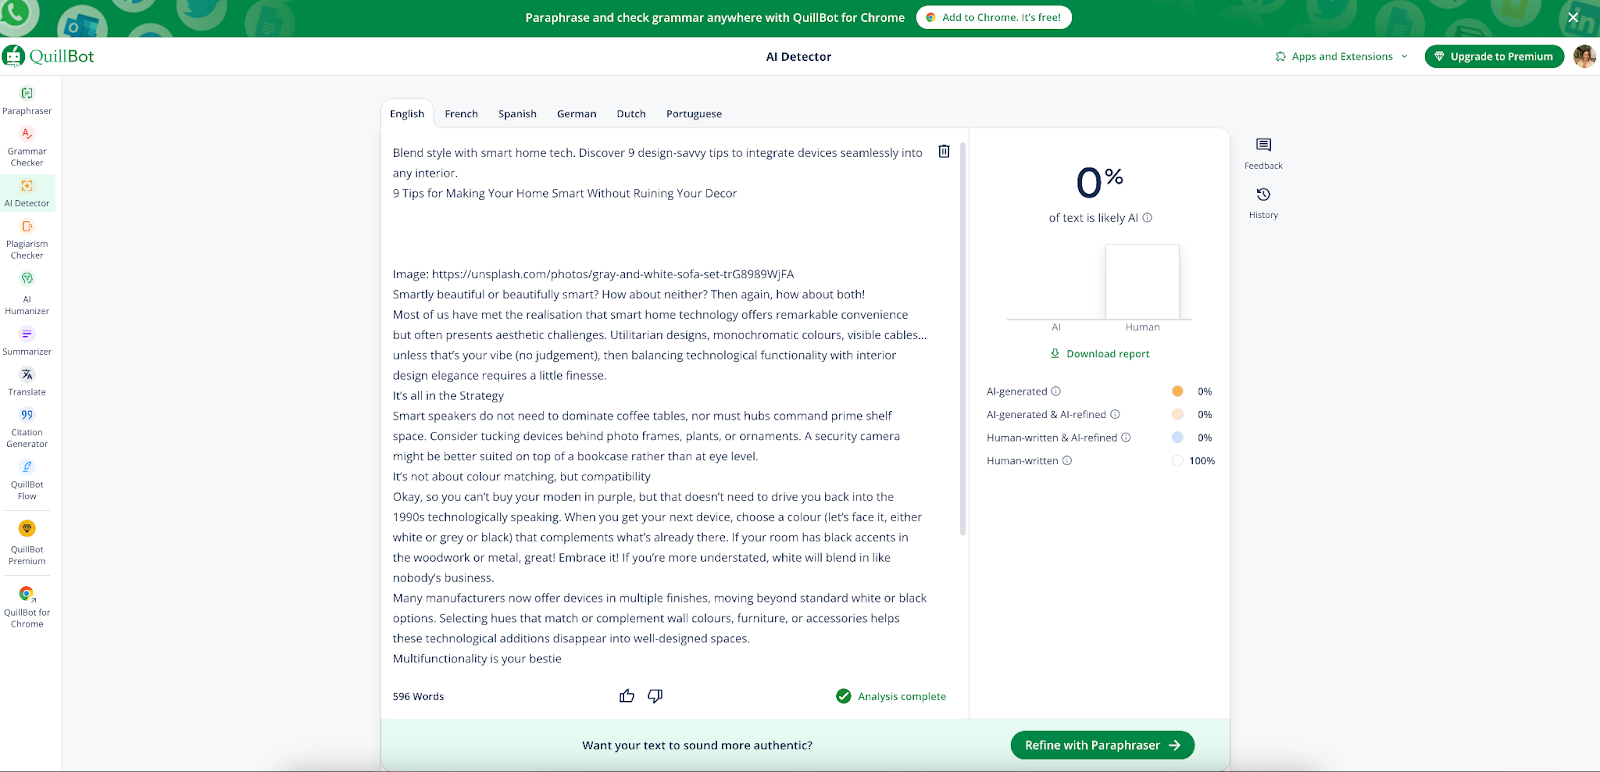The height and width of the screenshot is (772, 1600).
Task: Open the Summarizer tool
Action: (x=27, y=341)
